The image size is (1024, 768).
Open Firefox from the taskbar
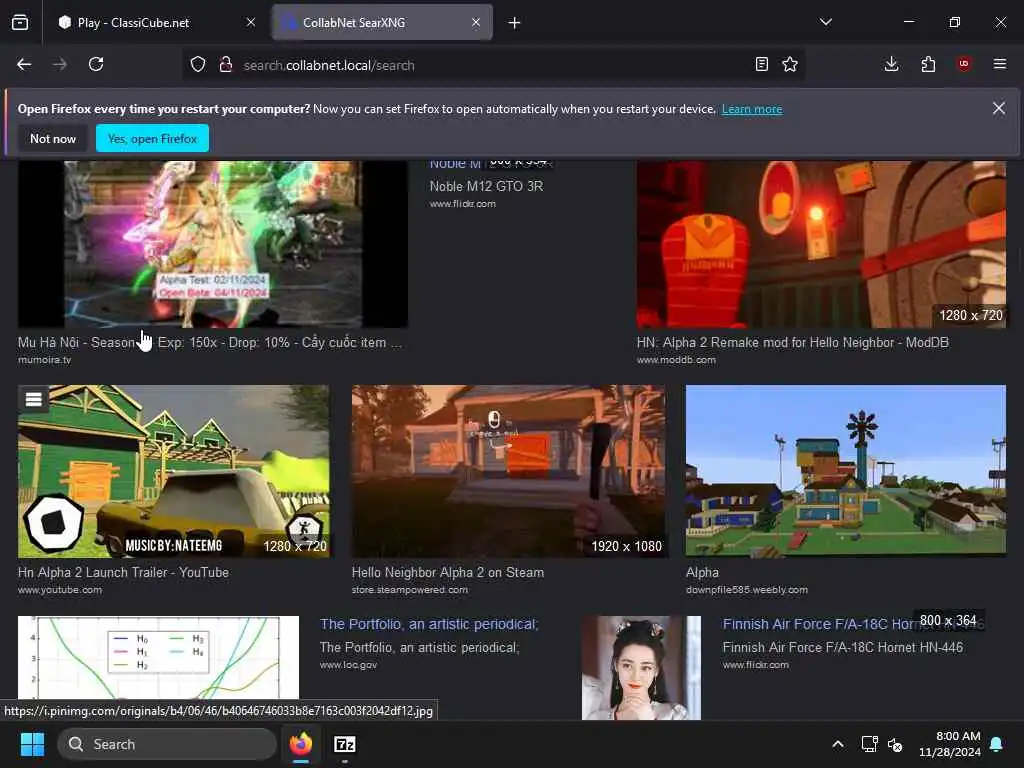click(301, 744)
